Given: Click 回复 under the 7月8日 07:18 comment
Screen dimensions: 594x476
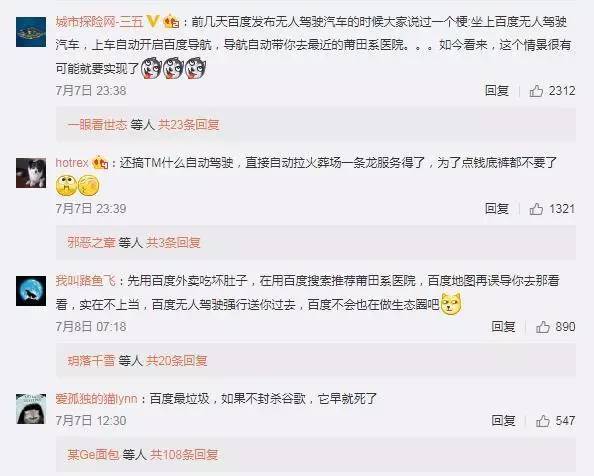Looking at the screenshot, I should click(503, 327).
